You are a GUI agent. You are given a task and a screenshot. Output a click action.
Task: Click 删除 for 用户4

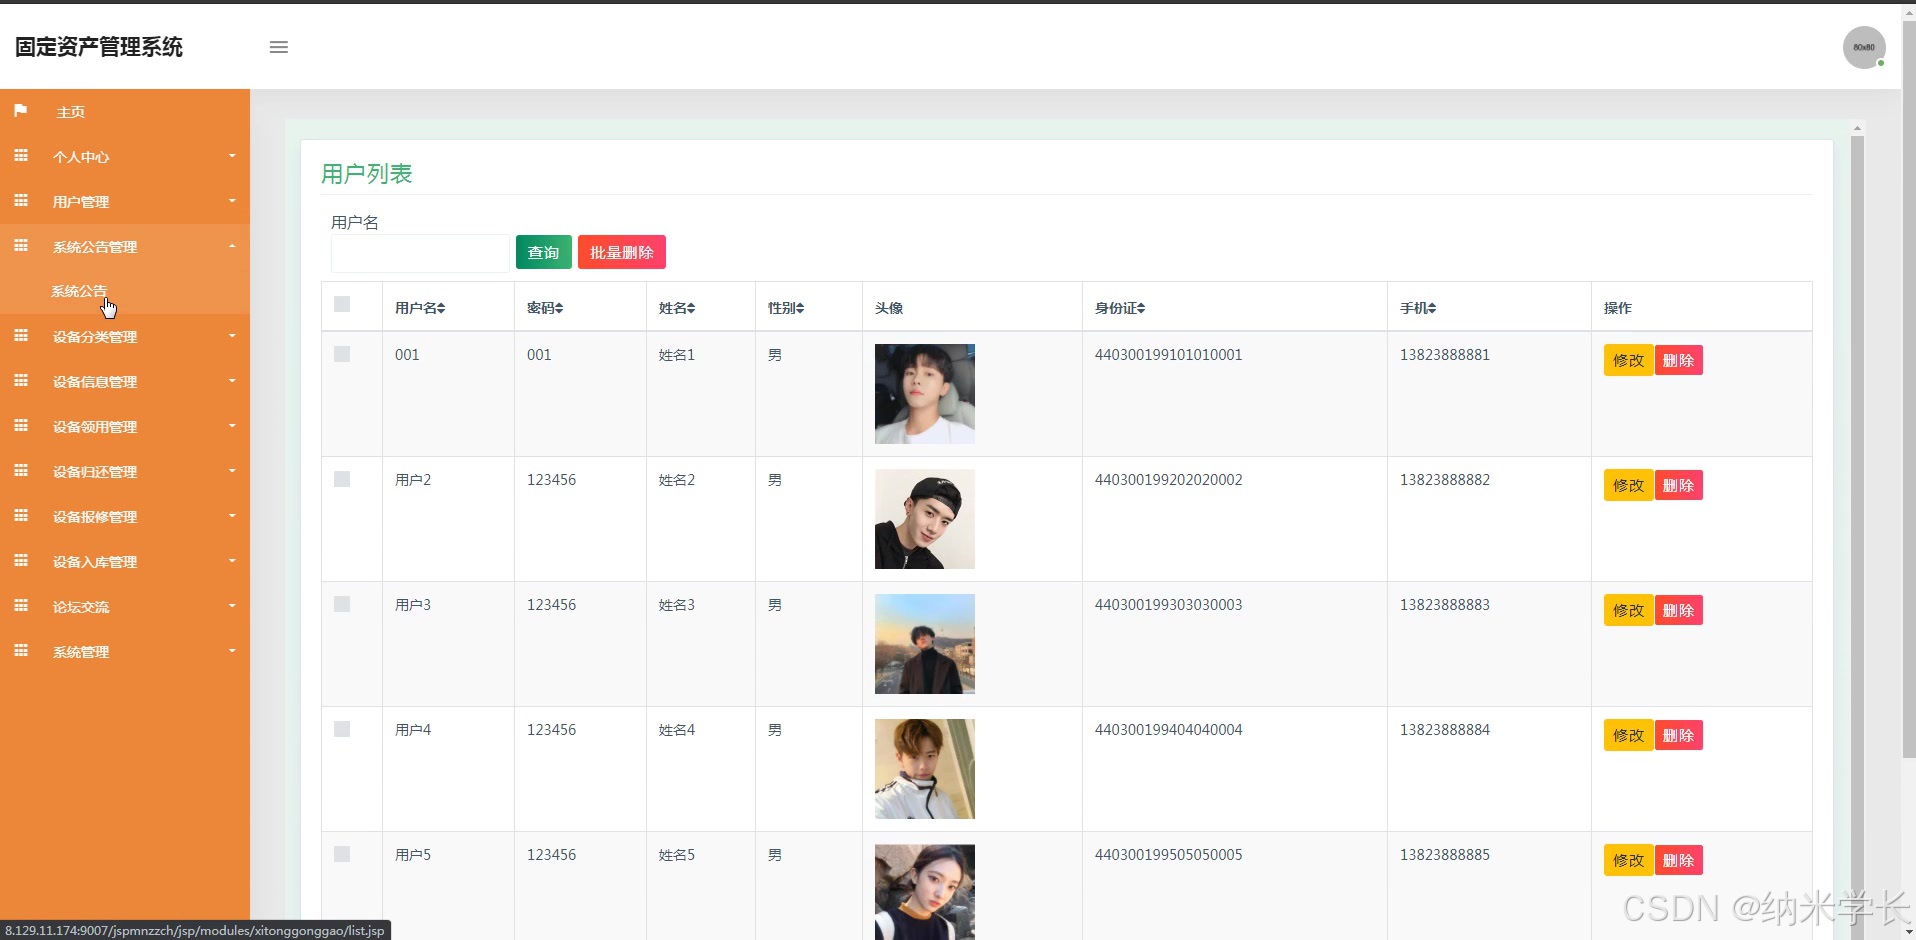click(x=1679, y=735)
